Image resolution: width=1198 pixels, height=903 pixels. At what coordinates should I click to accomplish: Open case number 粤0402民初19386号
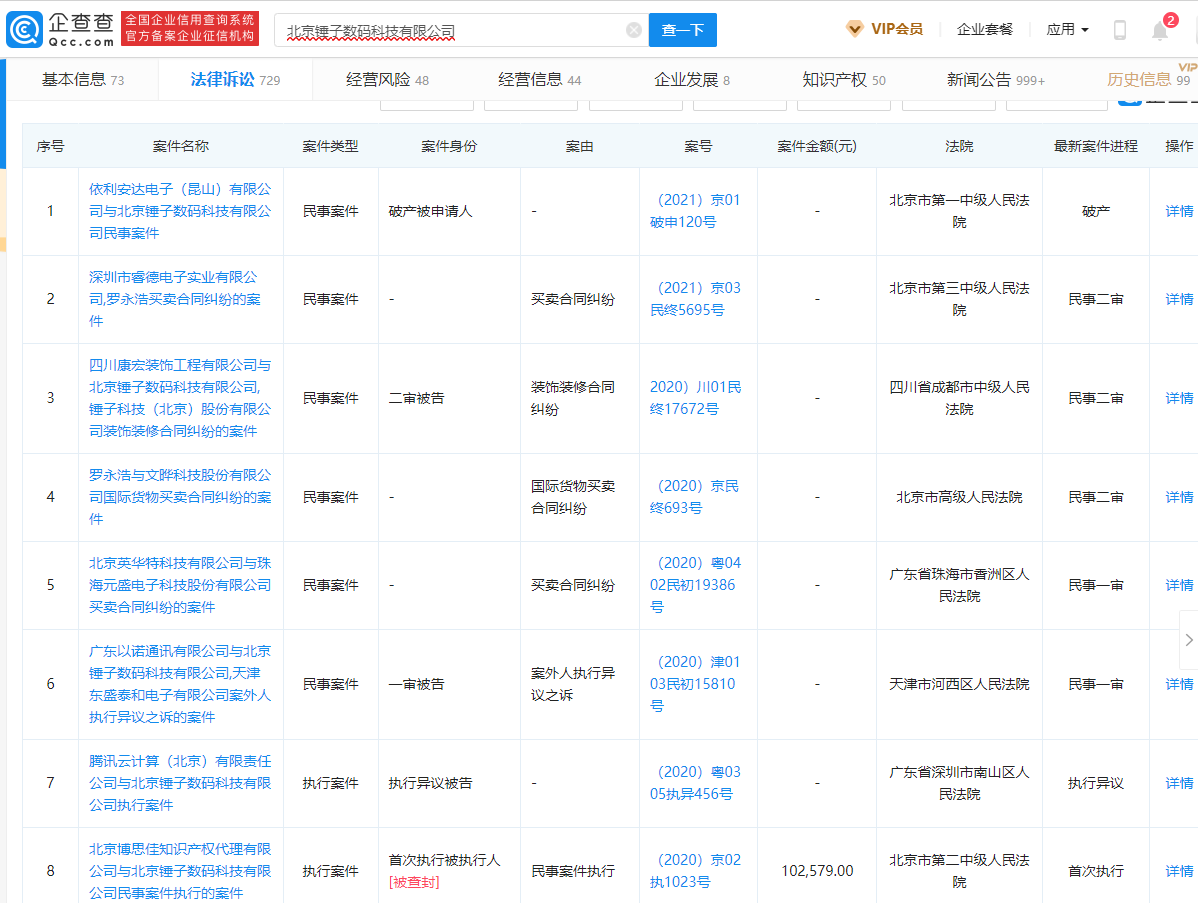pos(695,584)
